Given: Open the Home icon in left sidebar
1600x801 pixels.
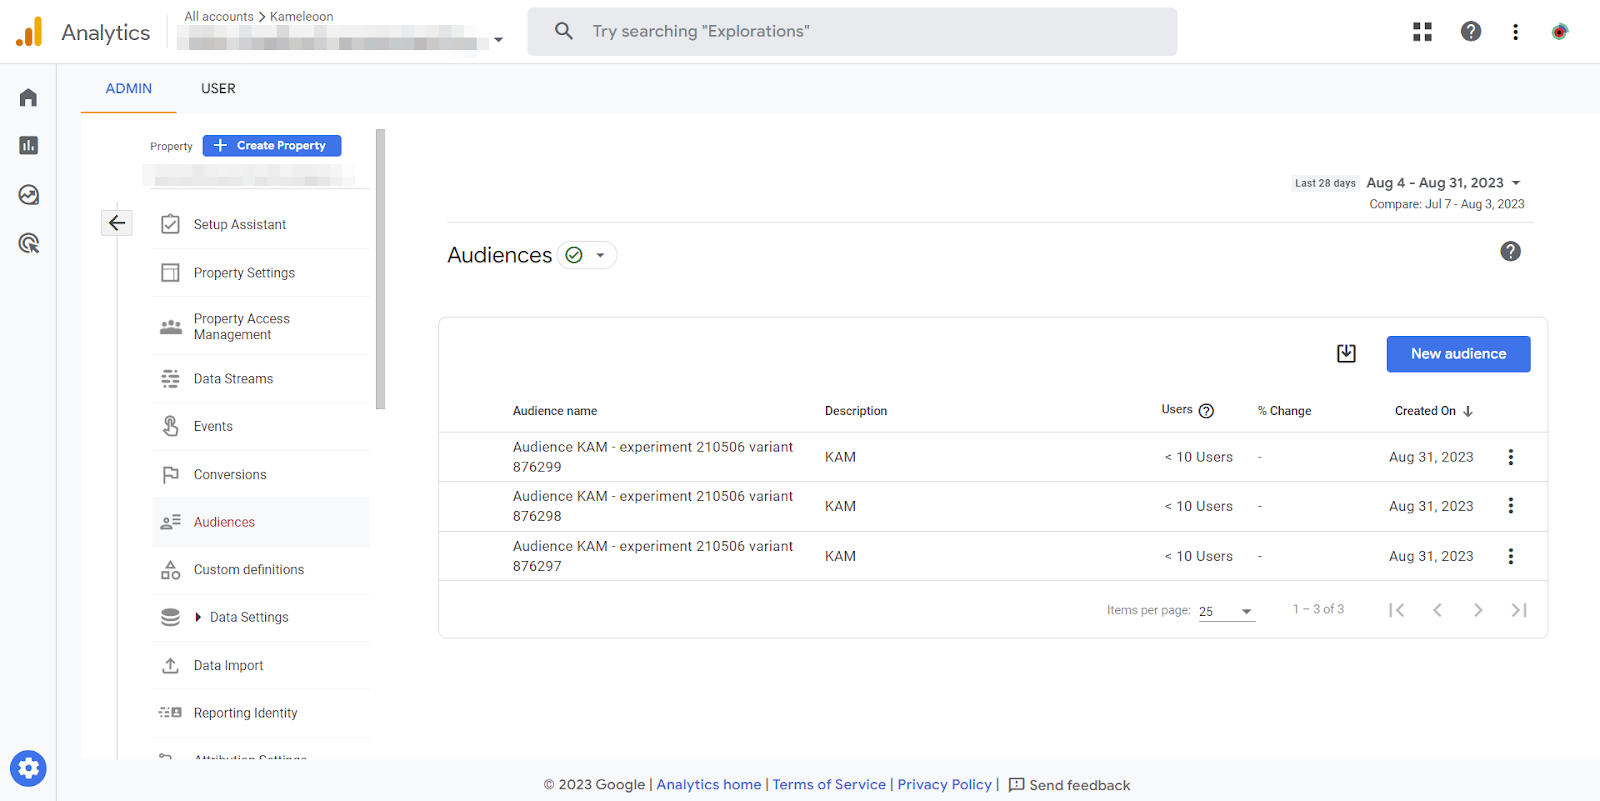Looking at the screenshot, I should click(28, 98).
